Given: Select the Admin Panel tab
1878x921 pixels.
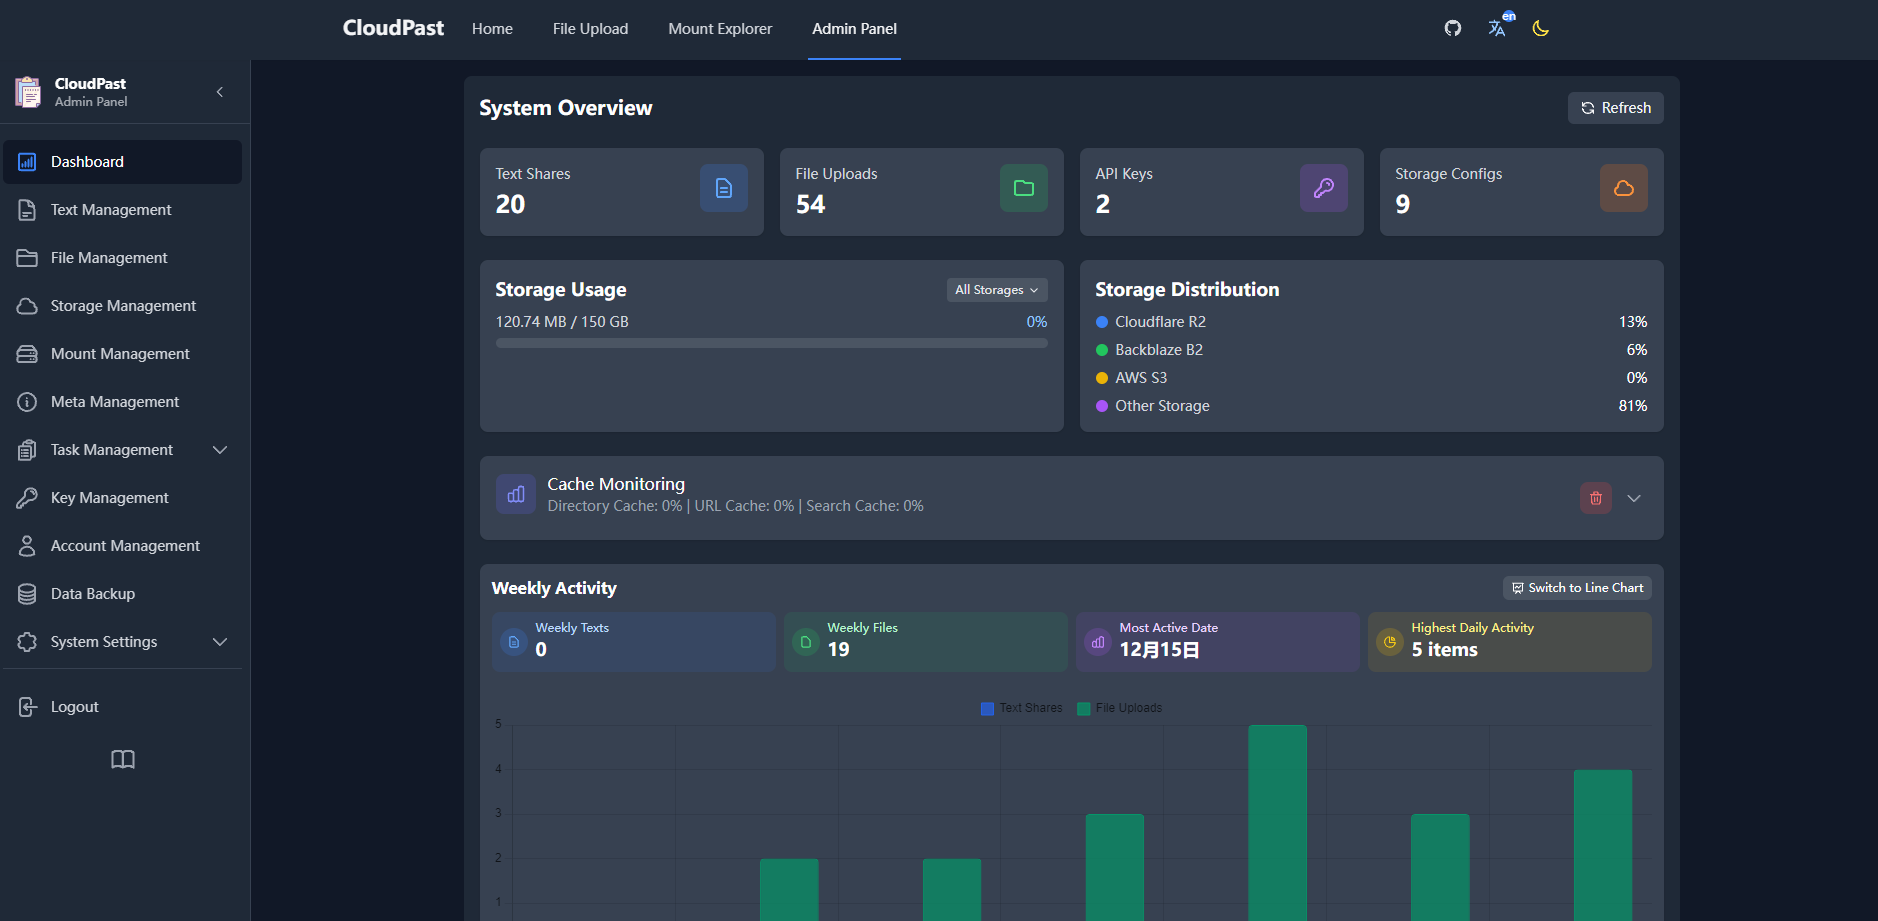Looking at the screenshot, I should [854, 29].
